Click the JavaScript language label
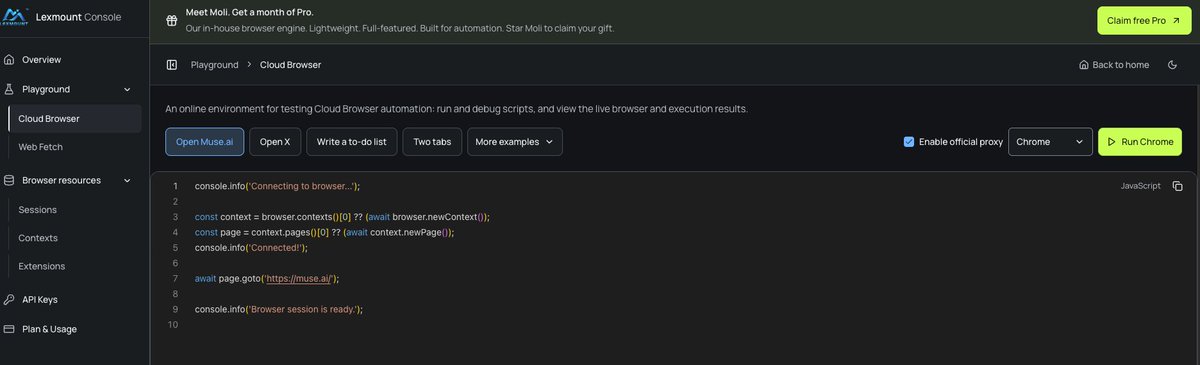This screenshot has height=365, width=1200. [1141, 186]
